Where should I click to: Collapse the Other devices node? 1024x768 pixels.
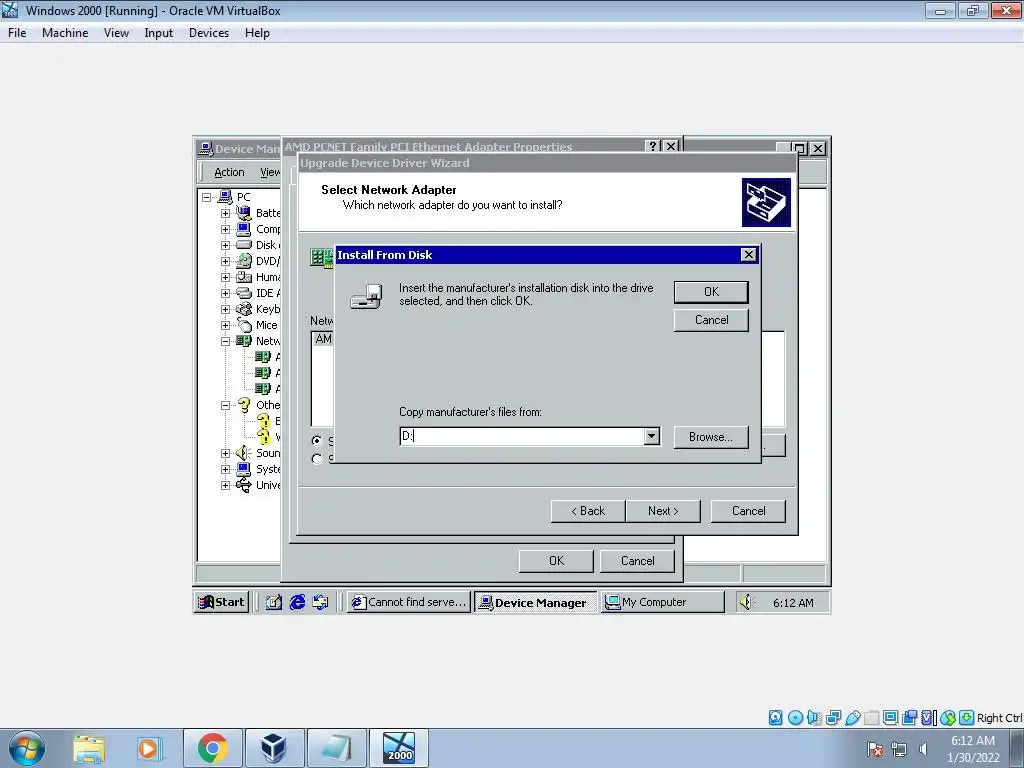pos(225,405)
